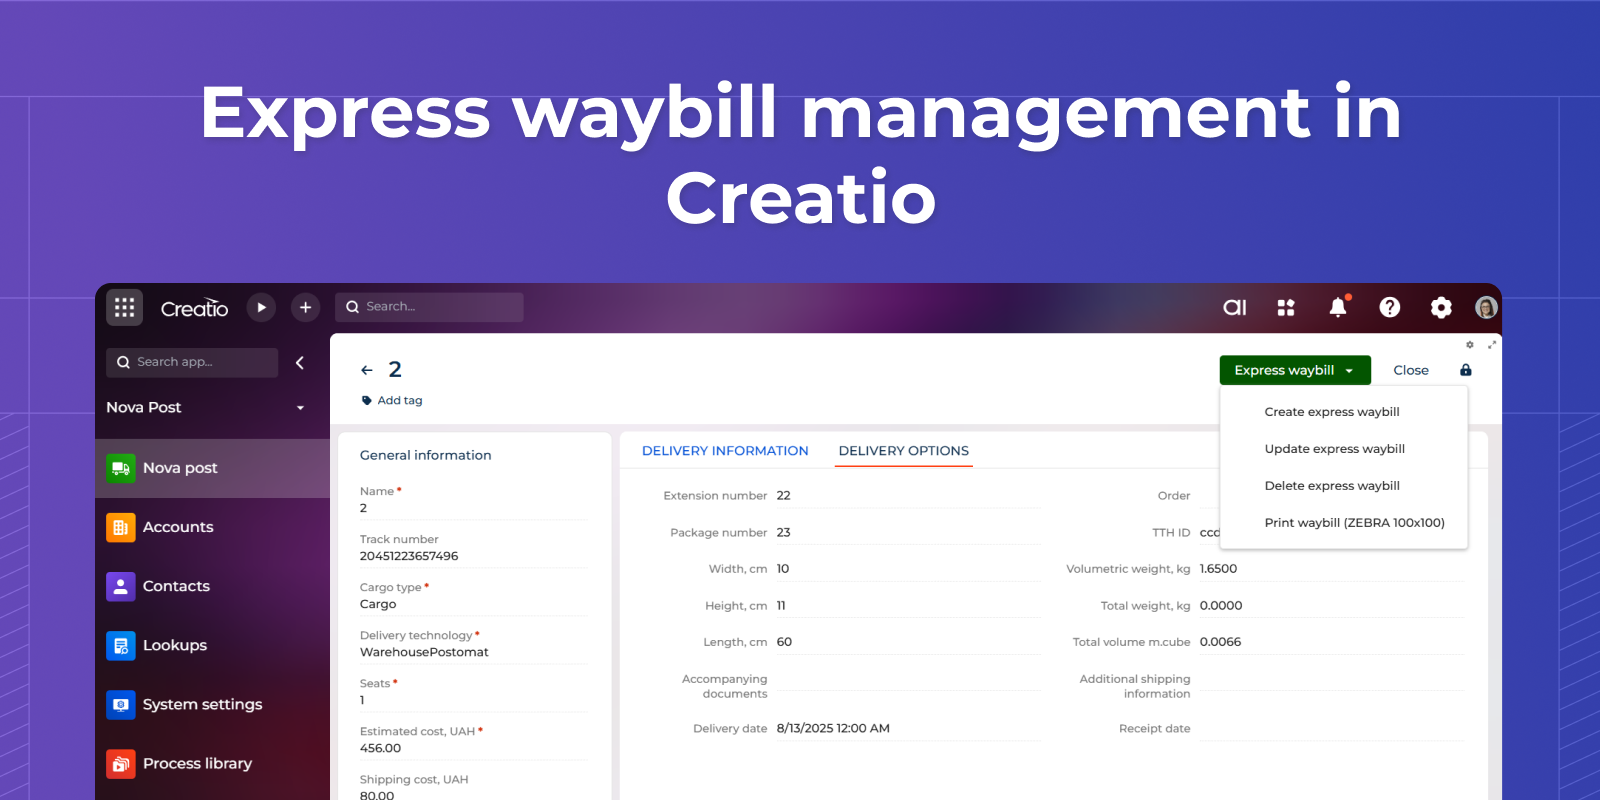Screen dimensions: 1600x800
Task: Click the Creatio logo
Action: tap(194, 308)
